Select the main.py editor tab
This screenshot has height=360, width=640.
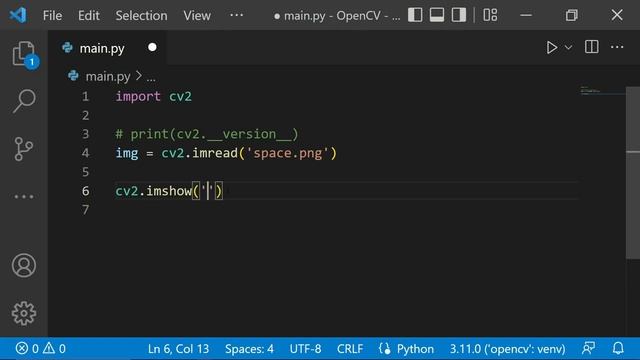pyautogui.click(x=107, y=48)
